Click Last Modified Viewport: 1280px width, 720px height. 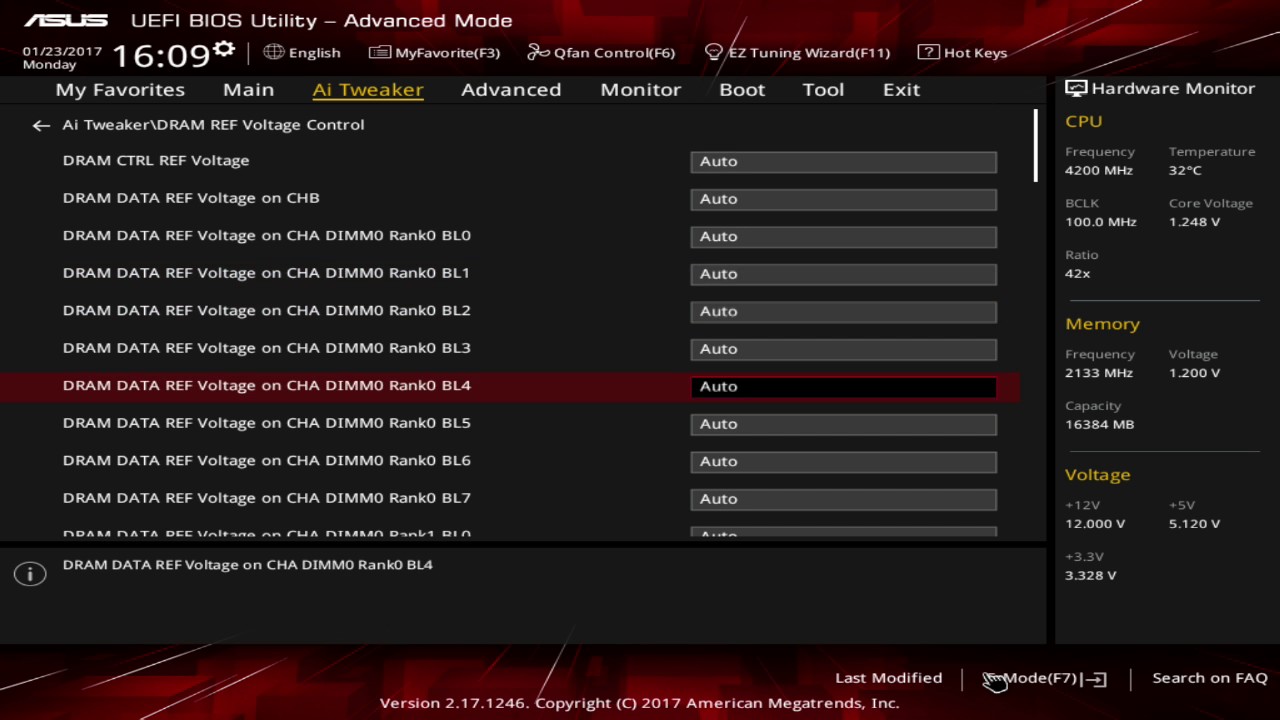point(888,678)
